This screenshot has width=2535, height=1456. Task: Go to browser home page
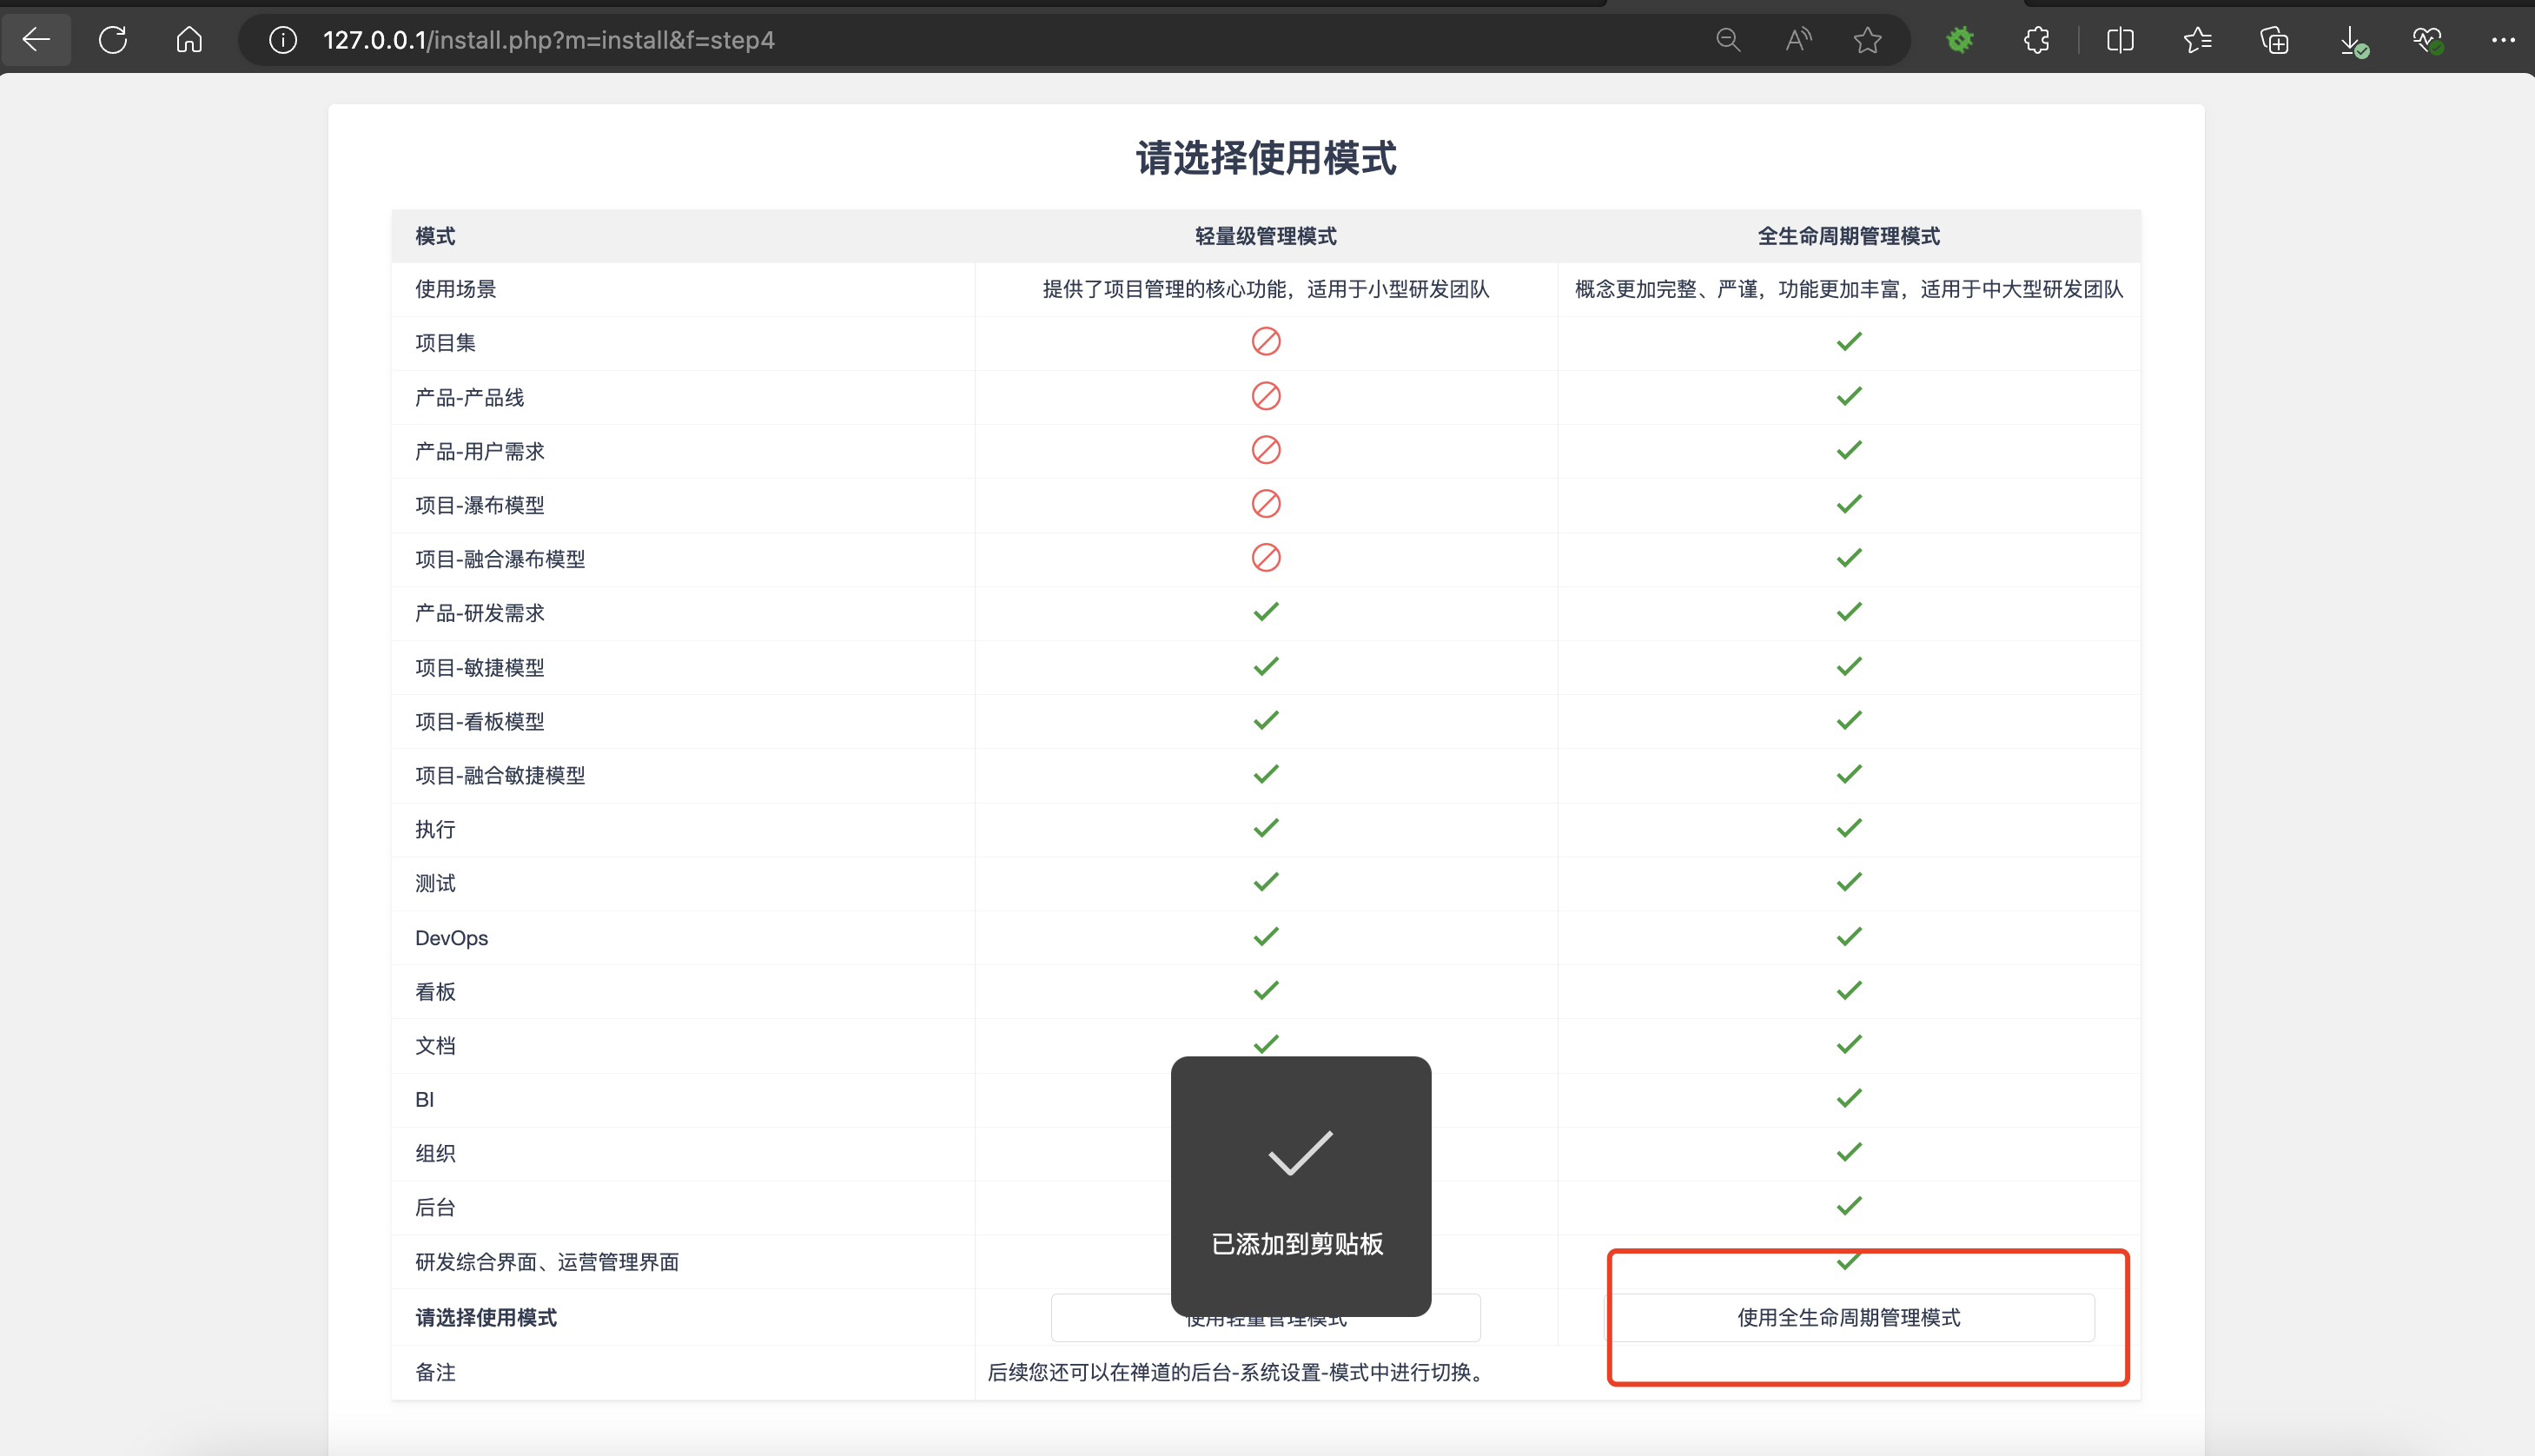pos(189,40)
